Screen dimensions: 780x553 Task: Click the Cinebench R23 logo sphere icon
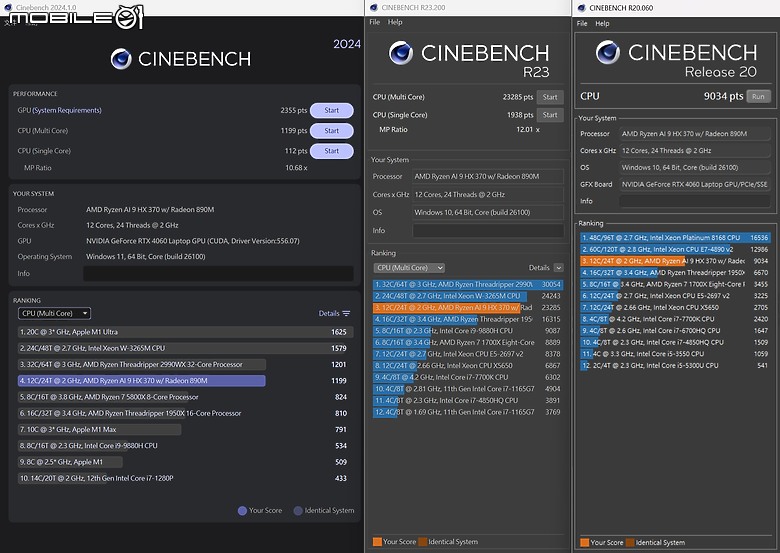pos(401,53)
